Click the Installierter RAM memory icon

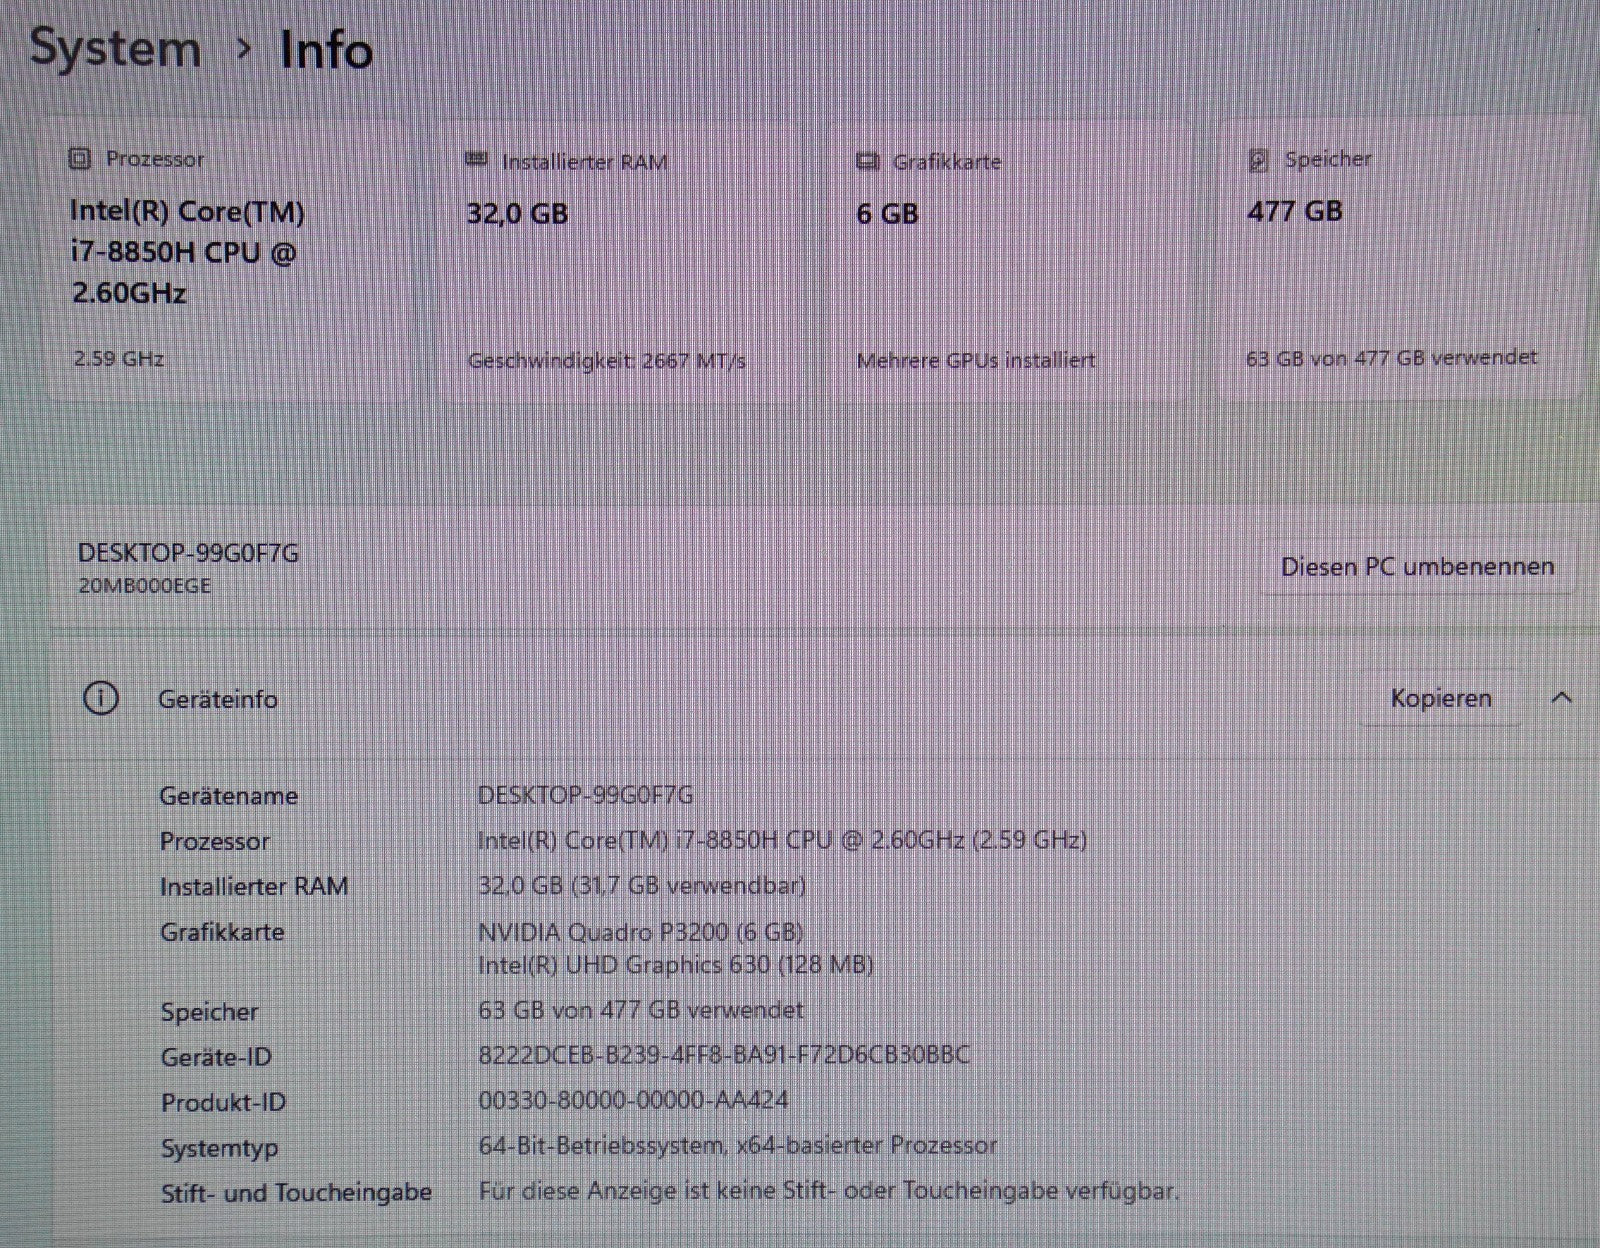(x=477, y=161)
